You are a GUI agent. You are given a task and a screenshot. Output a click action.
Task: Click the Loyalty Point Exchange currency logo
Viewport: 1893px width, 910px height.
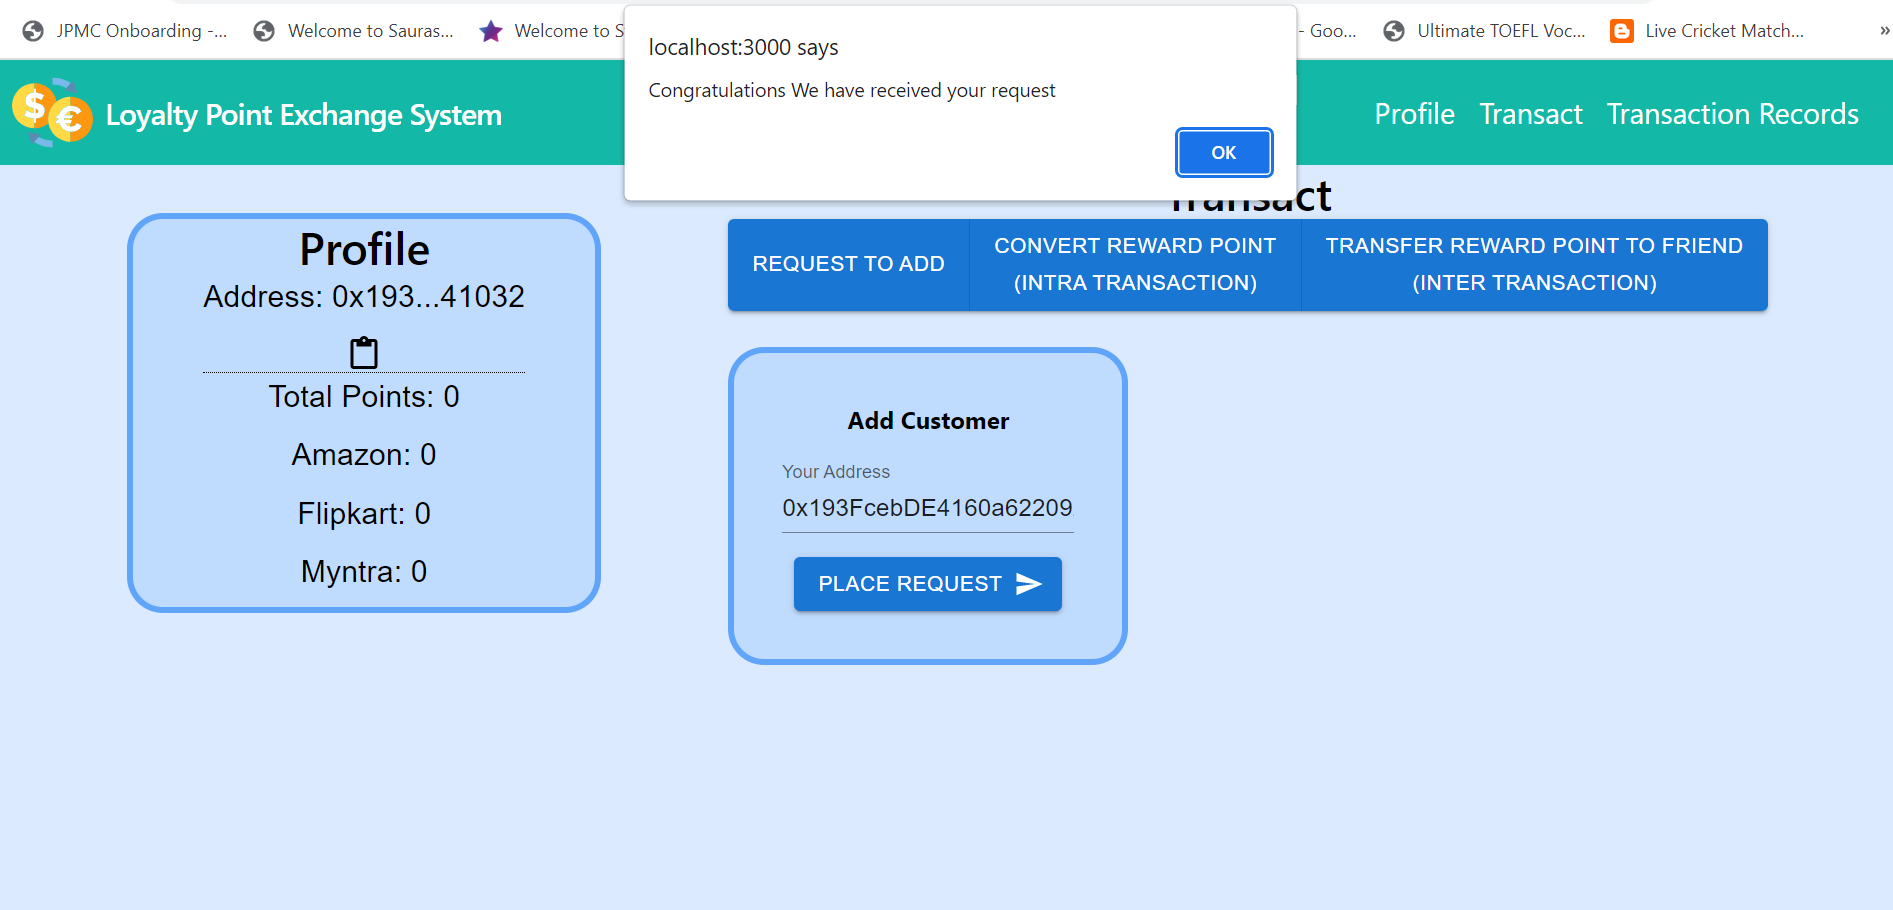[x=50, y=113]
